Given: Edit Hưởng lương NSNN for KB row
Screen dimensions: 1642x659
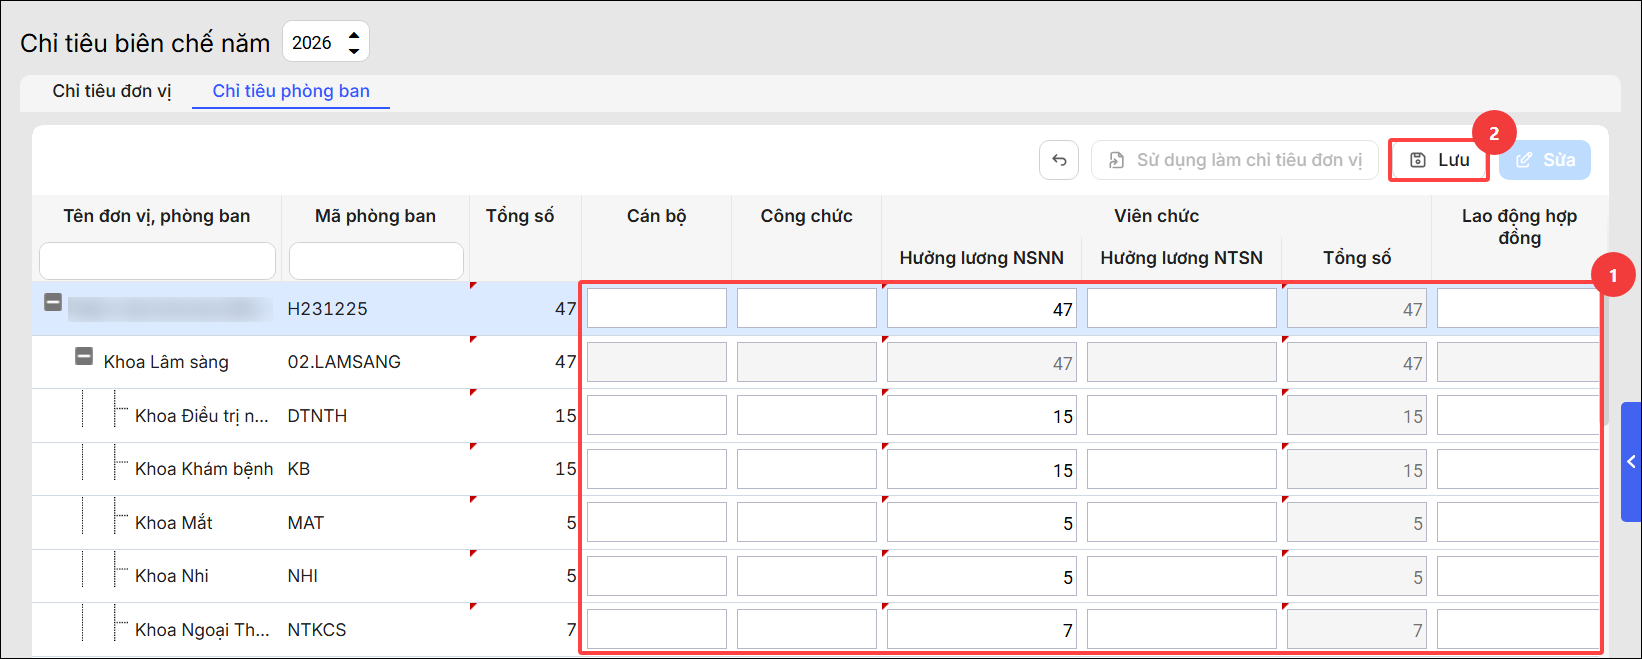Looking at the screenshot, I should 982,469.
